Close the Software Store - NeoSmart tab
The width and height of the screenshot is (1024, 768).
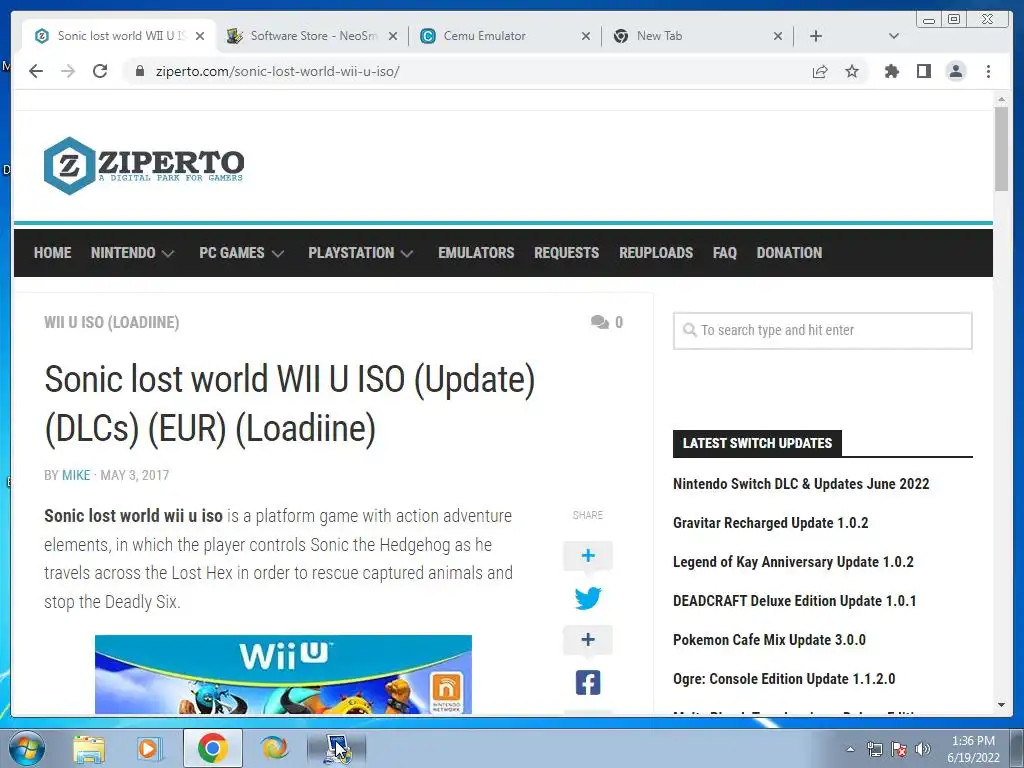point(392,36)
